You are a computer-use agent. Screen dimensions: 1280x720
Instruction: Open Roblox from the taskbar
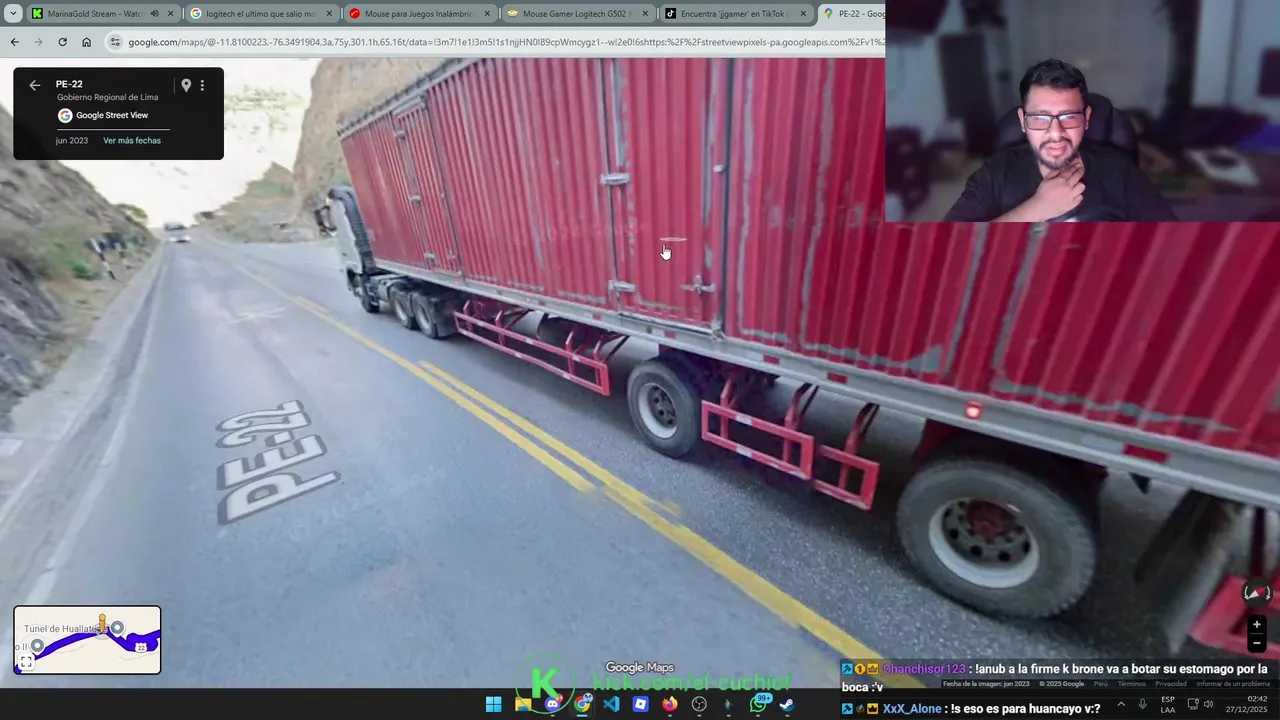click(x=640, y=704)
